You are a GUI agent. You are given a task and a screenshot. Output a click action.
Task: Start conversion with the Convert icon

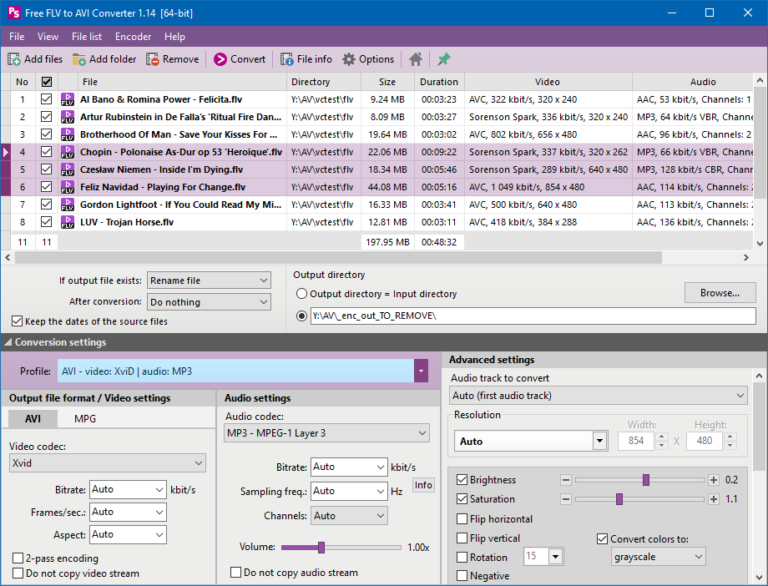coord(220,59)
